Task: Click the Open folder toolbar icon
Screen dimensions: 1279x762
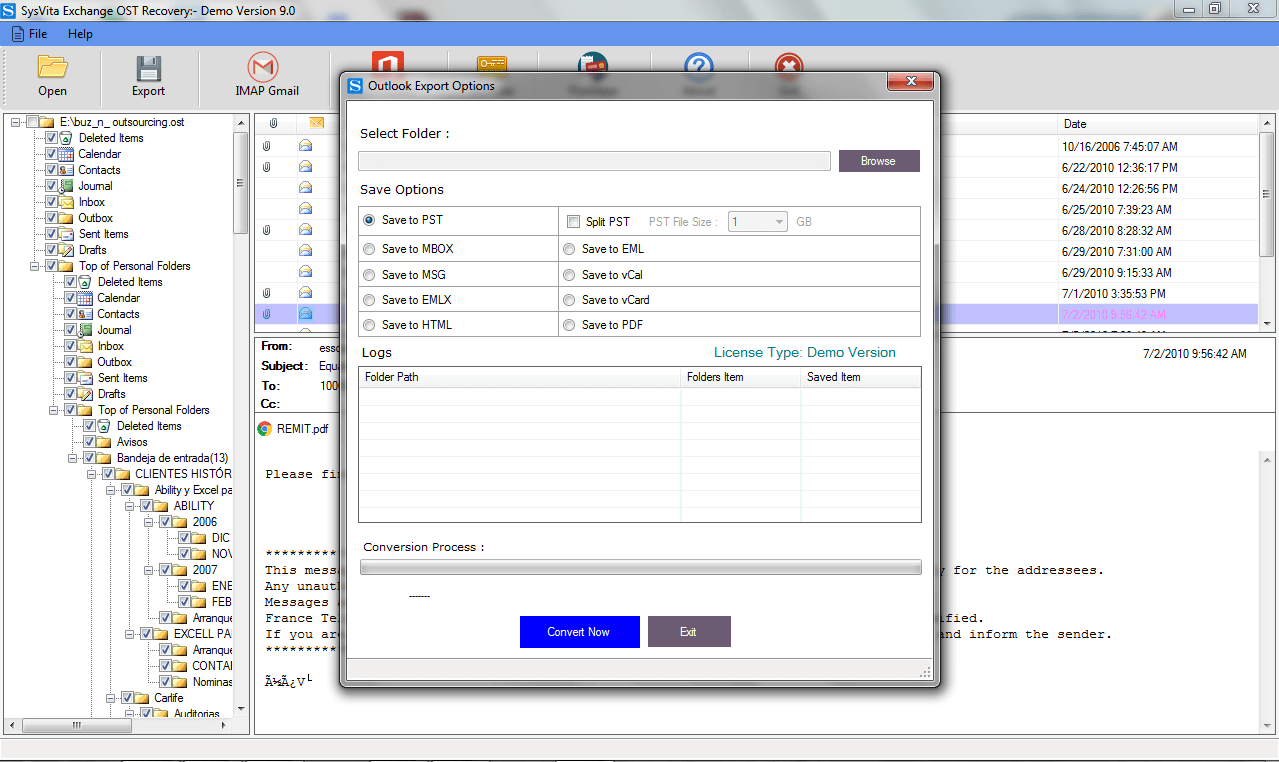Action: pos(52,67)
